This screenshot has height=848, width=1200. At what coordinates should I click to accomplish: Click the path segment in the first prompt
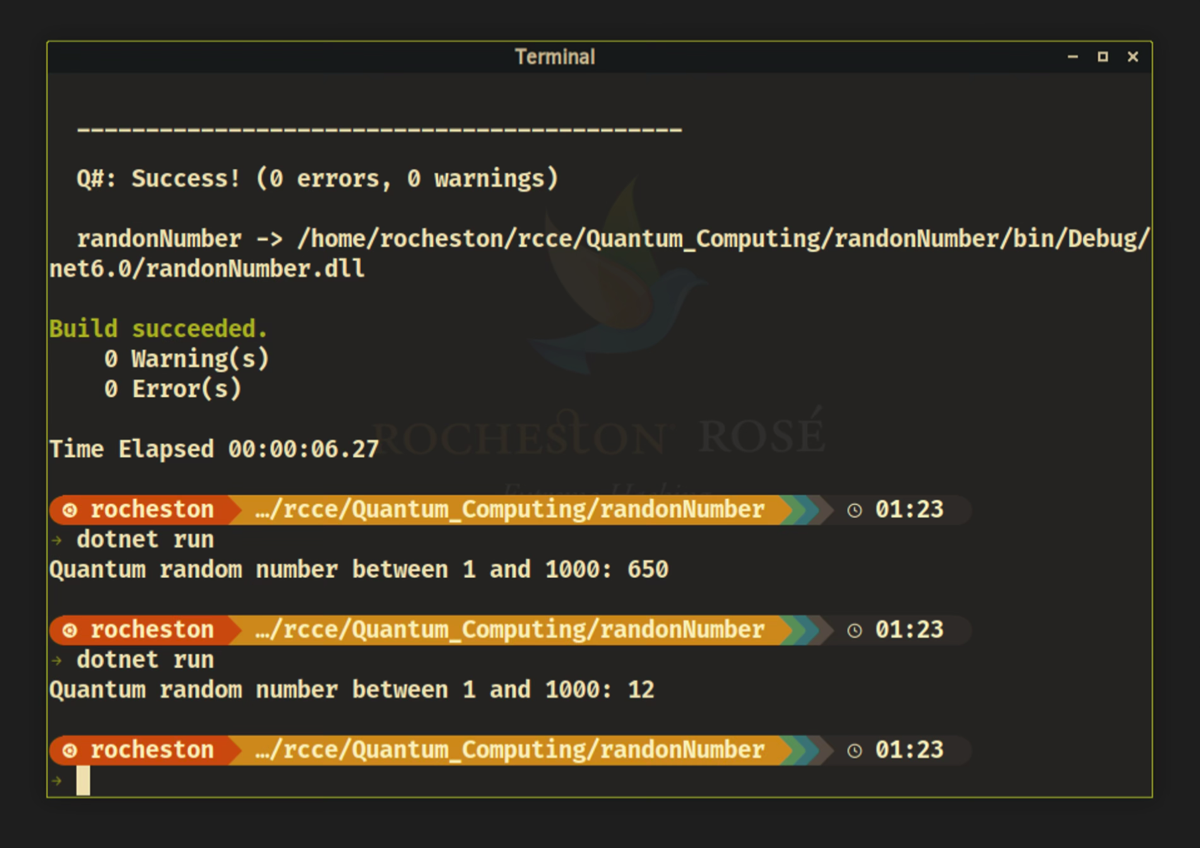[x=509, y=510]
